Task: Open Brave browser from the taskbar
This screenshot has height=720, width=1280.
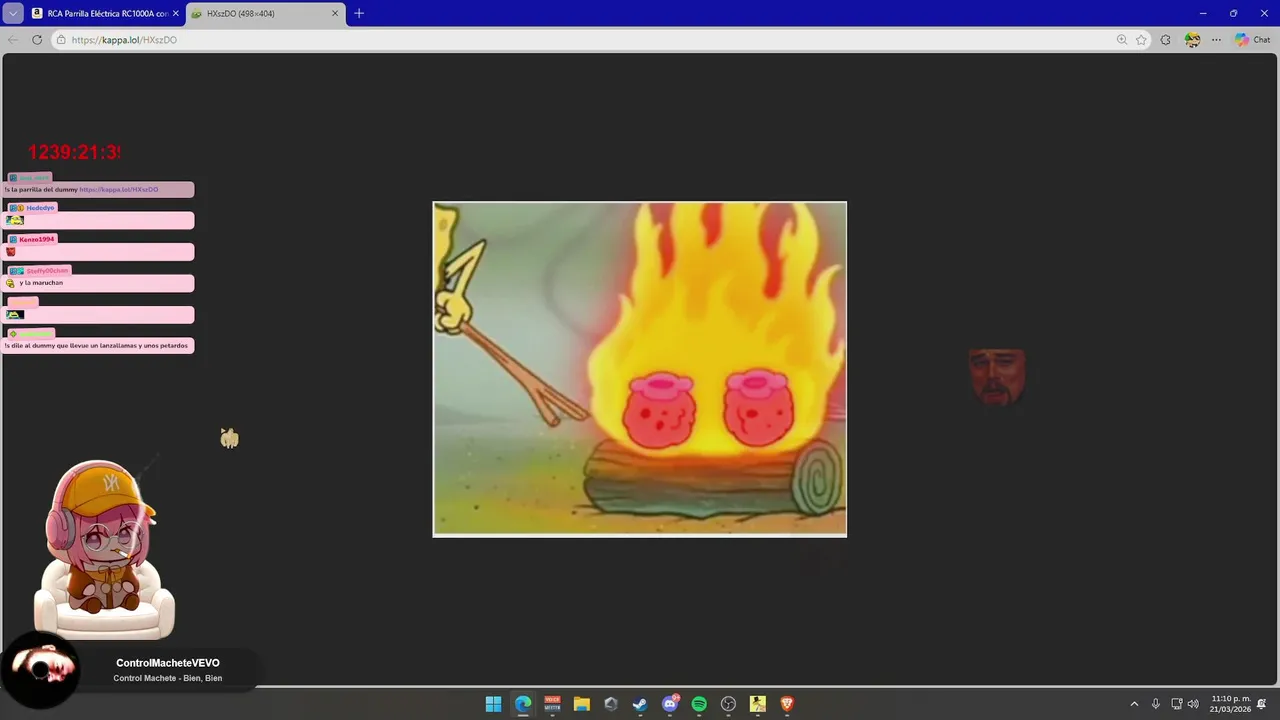Action: [x=787, y=704]
